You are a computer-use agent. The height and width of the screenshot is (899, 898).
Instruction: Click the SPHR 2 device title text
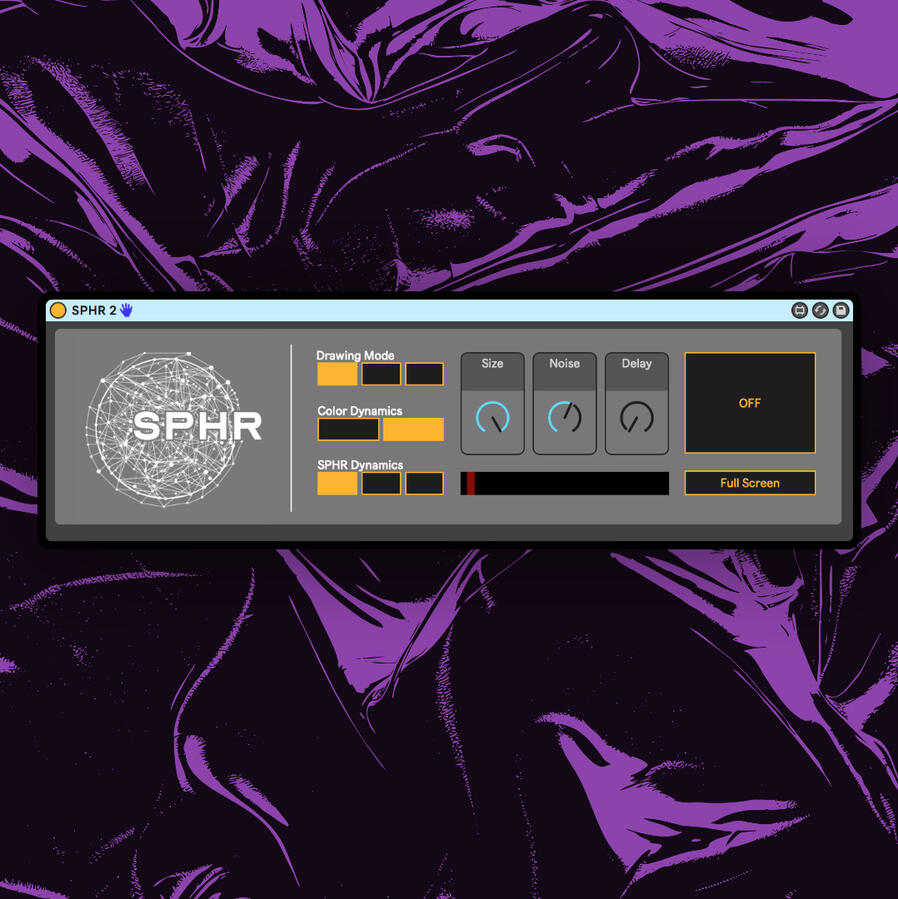click(x=94, y=310)
